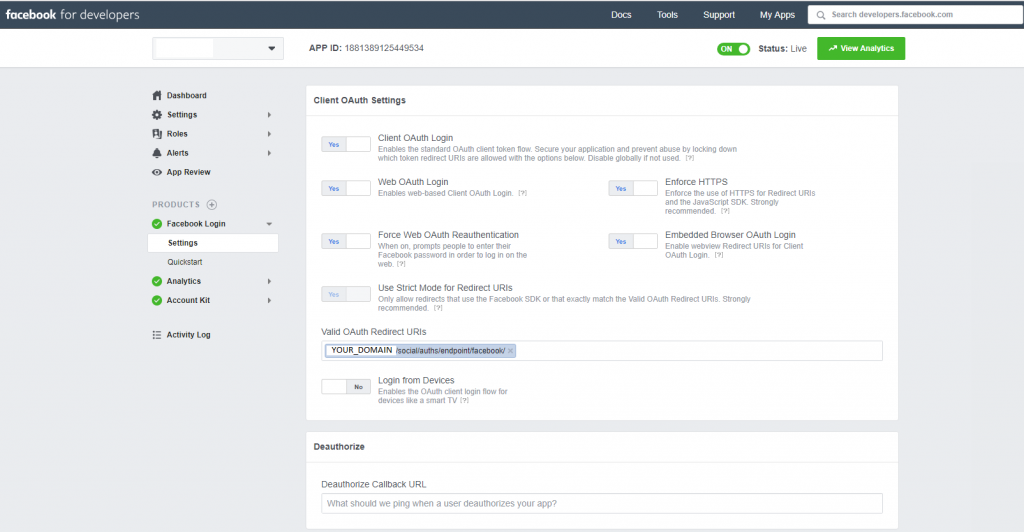Open the App Review link
The width and height of the screenshot is (1024, 532).
click(189, 172)
